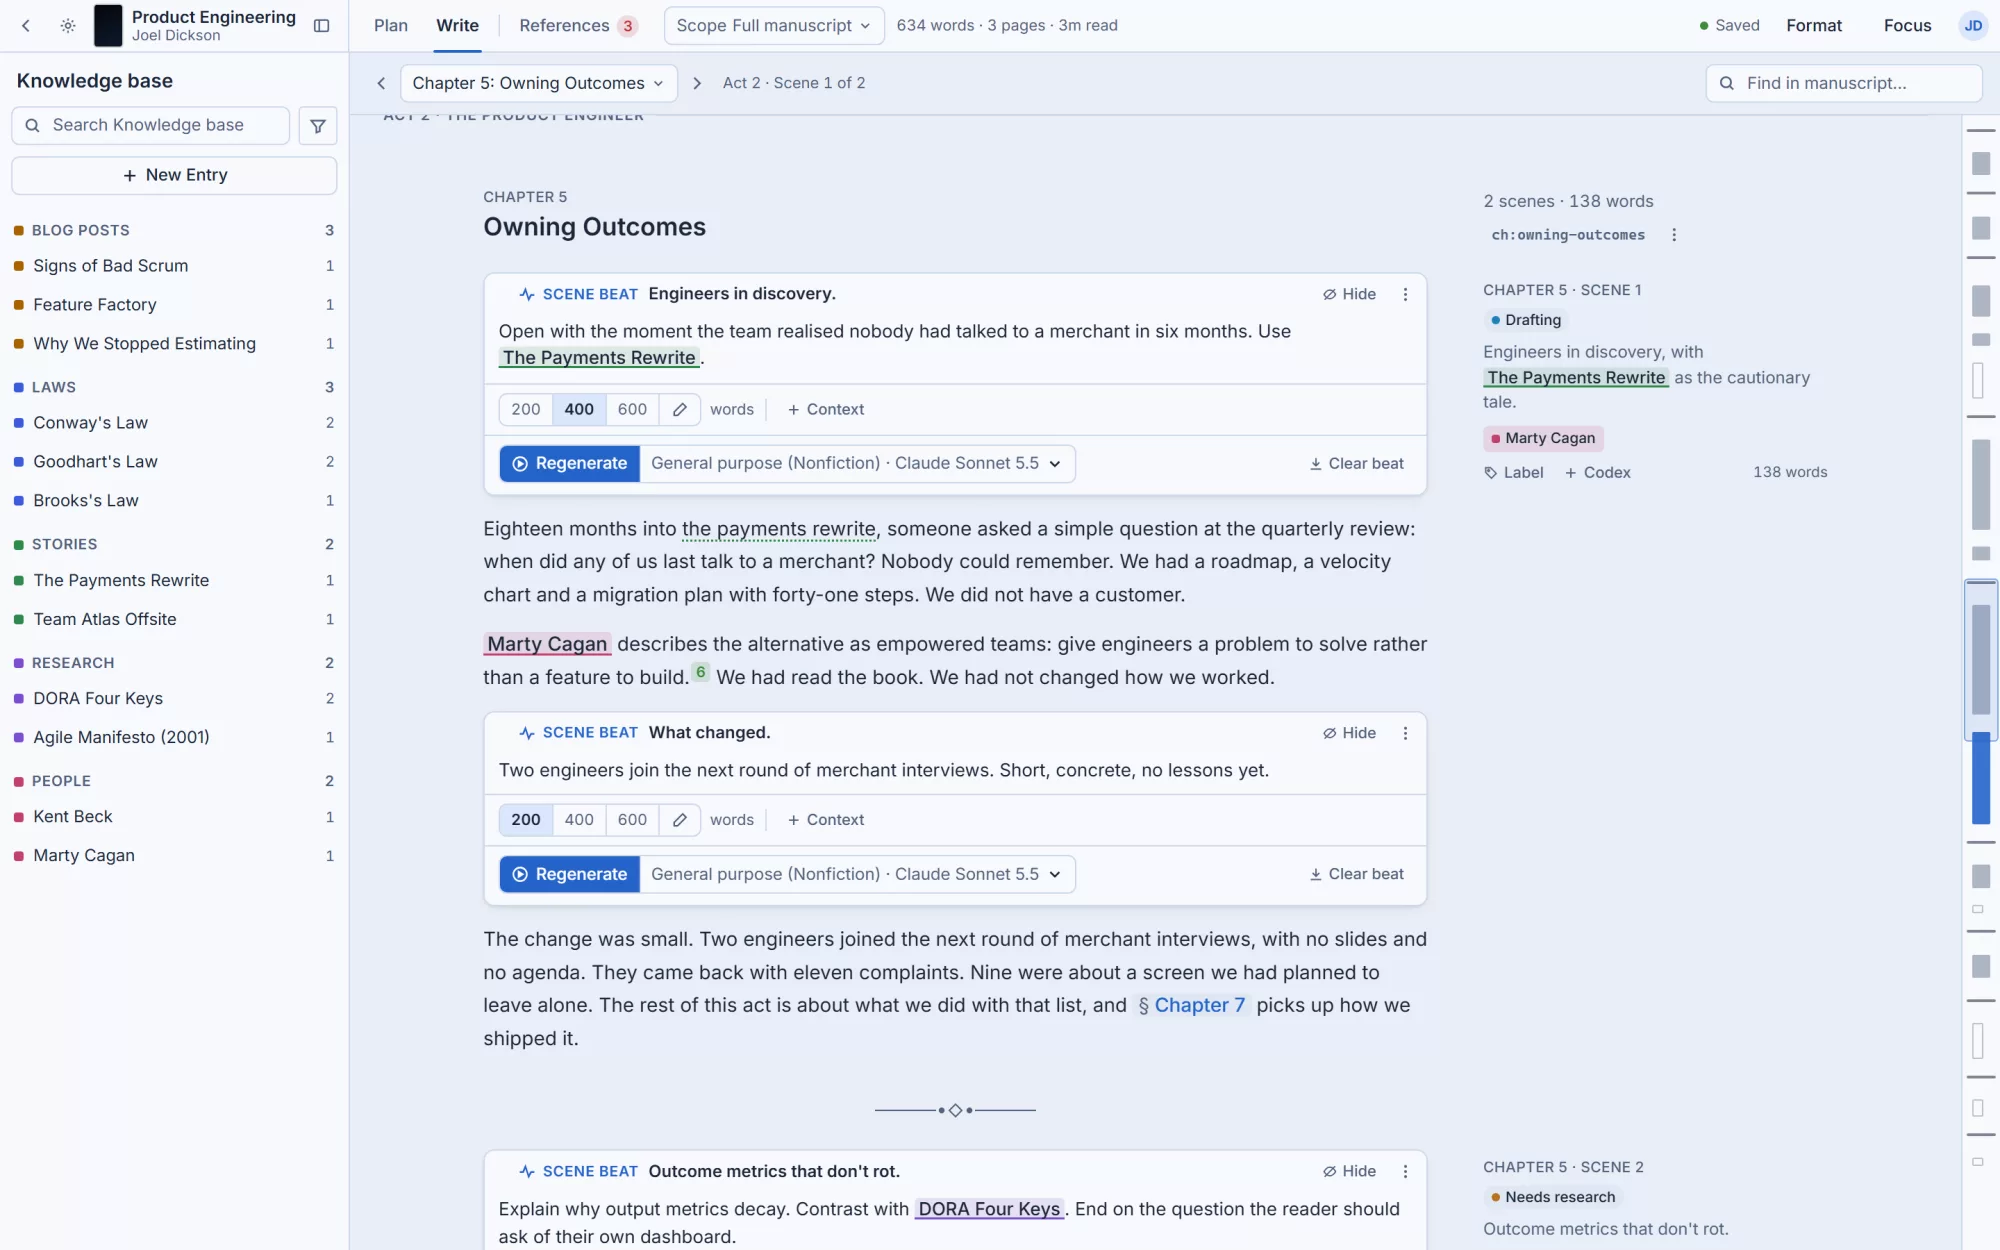Open the References tab
This screenshot has width=2000, height=1250.
[578, 26]
